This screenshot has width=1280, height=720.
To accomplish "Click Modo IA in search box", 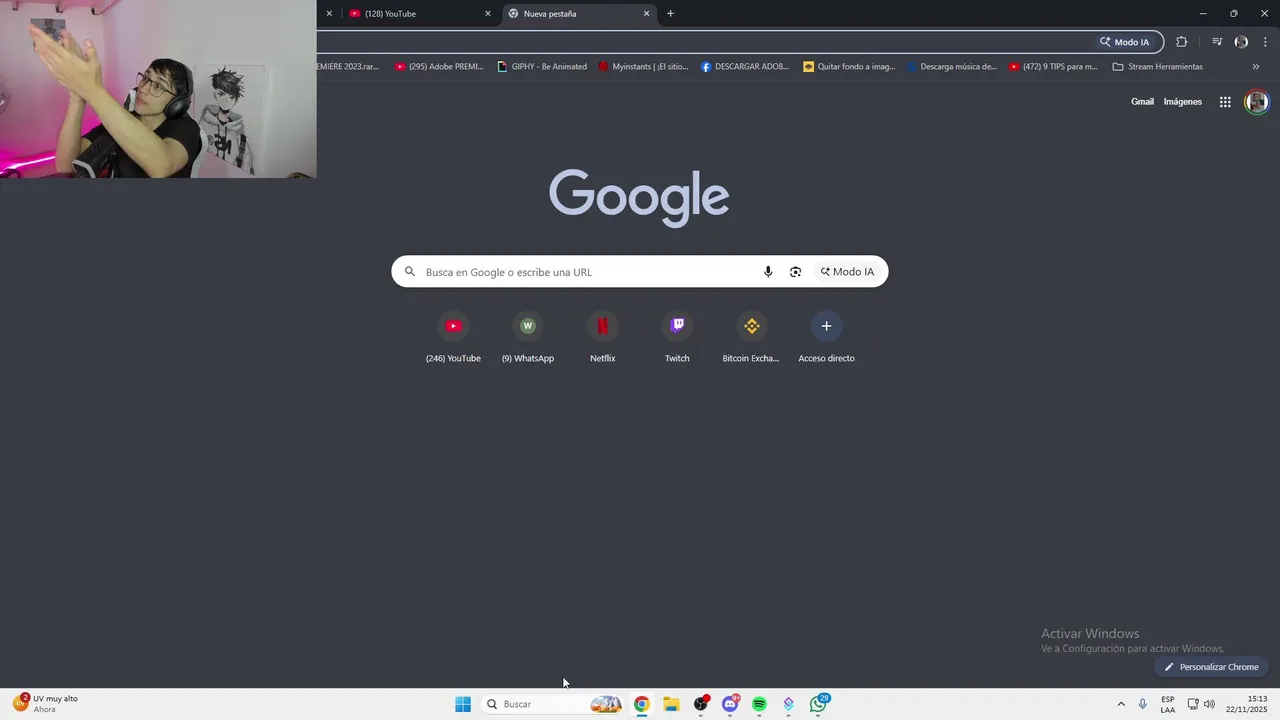I will 847,272.
